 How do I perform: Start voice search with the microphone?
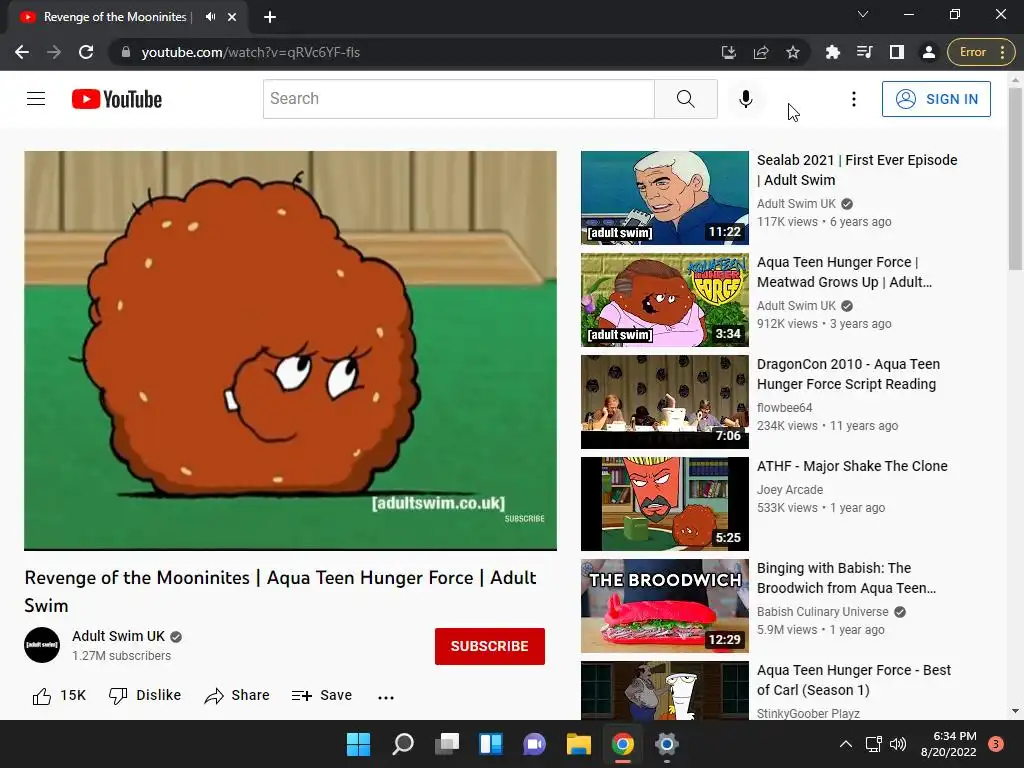745,99
